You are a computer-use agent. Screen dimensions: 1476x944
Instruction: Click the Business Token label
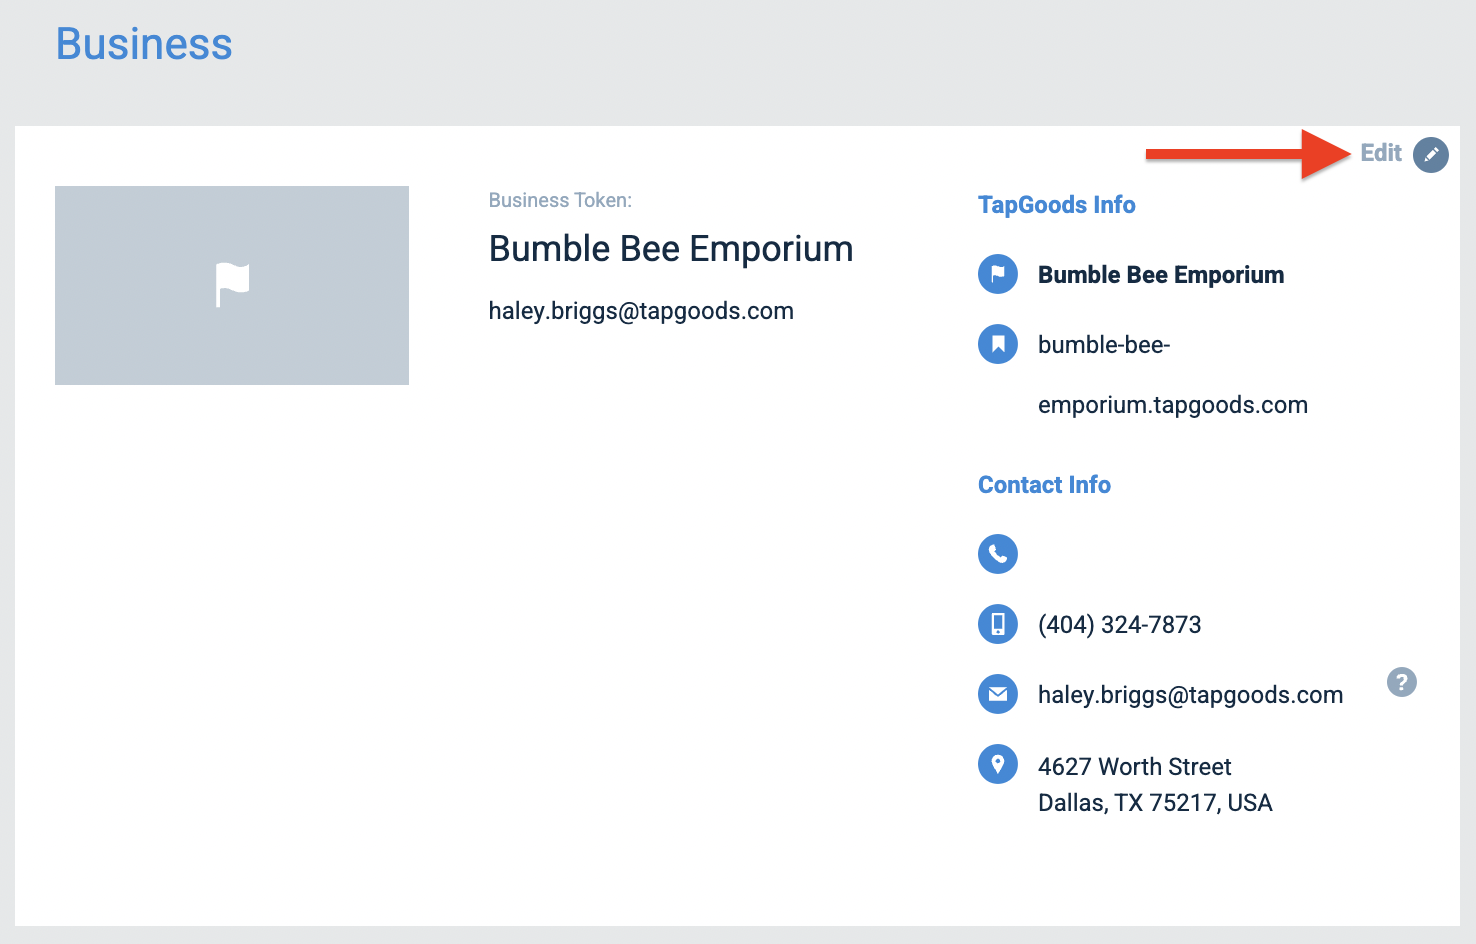click(x=560, y=200)
